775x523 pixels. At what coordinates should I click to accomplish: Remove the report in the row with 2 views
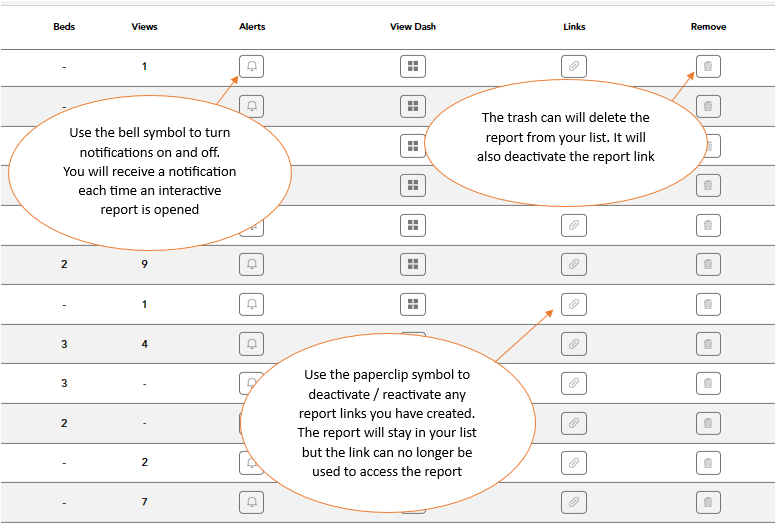tap(708, 462)
